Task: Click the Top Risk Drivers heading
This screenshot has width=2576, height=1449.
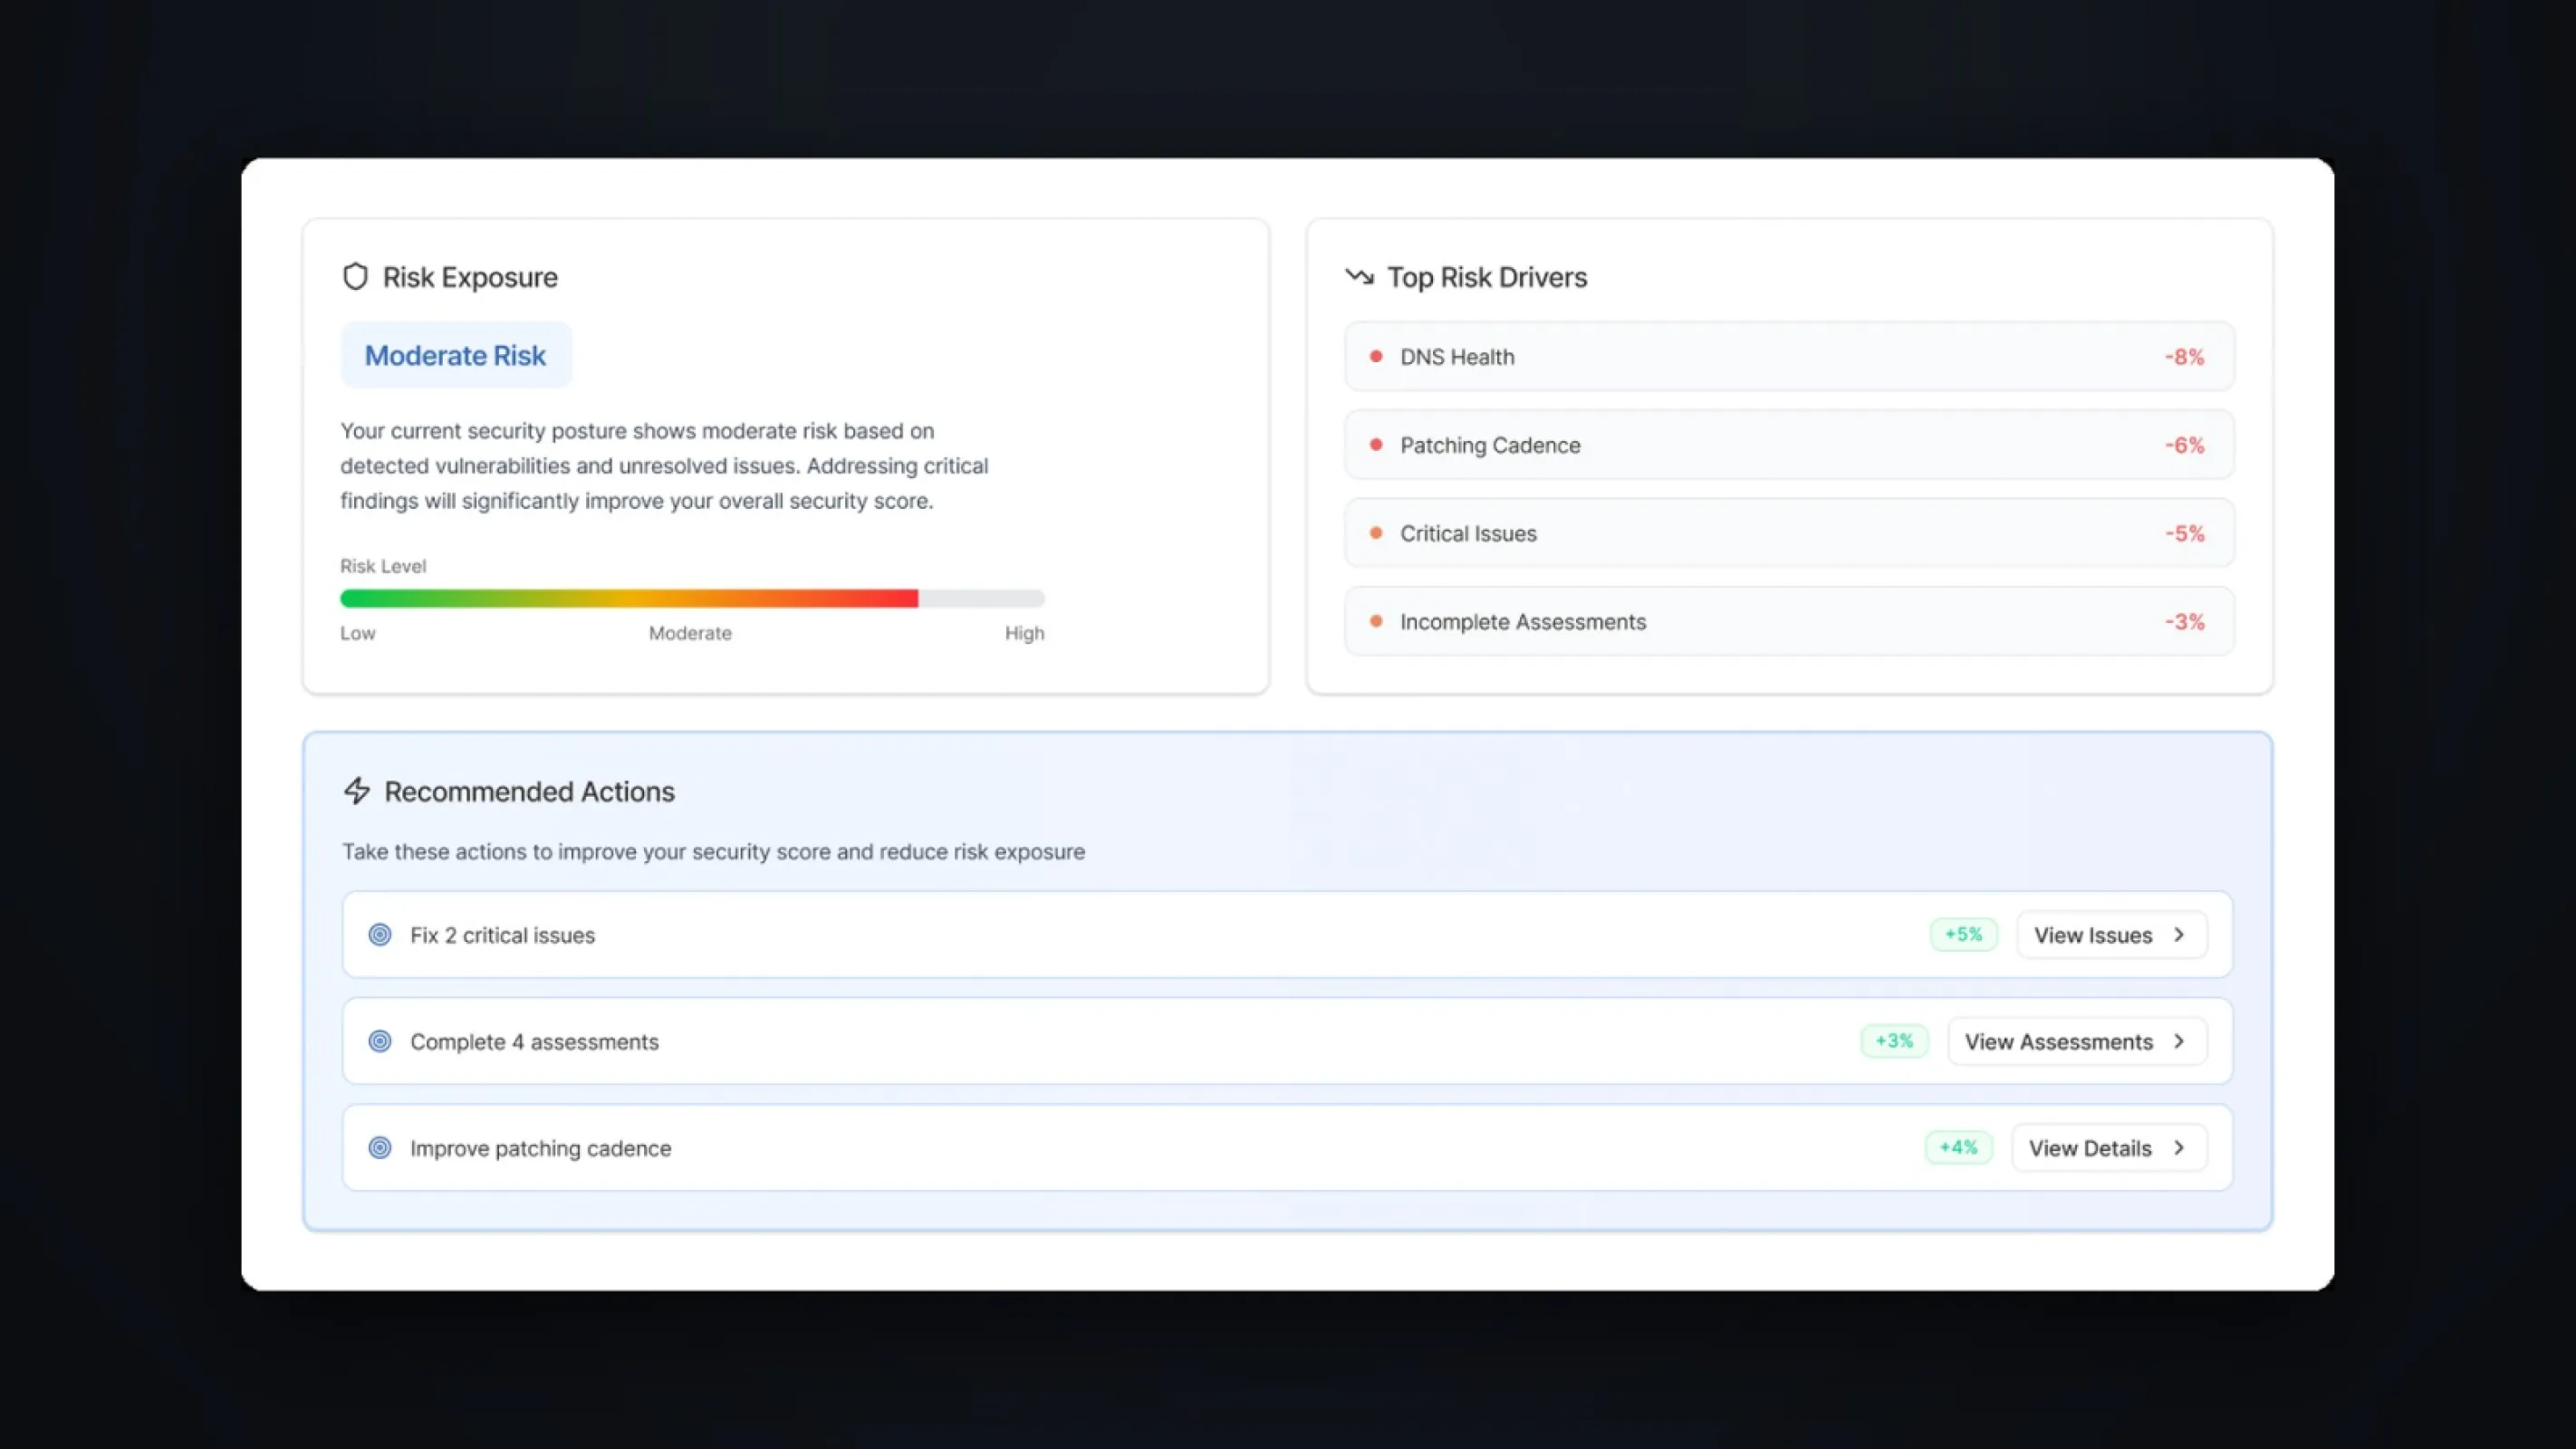Action: [x=1487, y=277]
